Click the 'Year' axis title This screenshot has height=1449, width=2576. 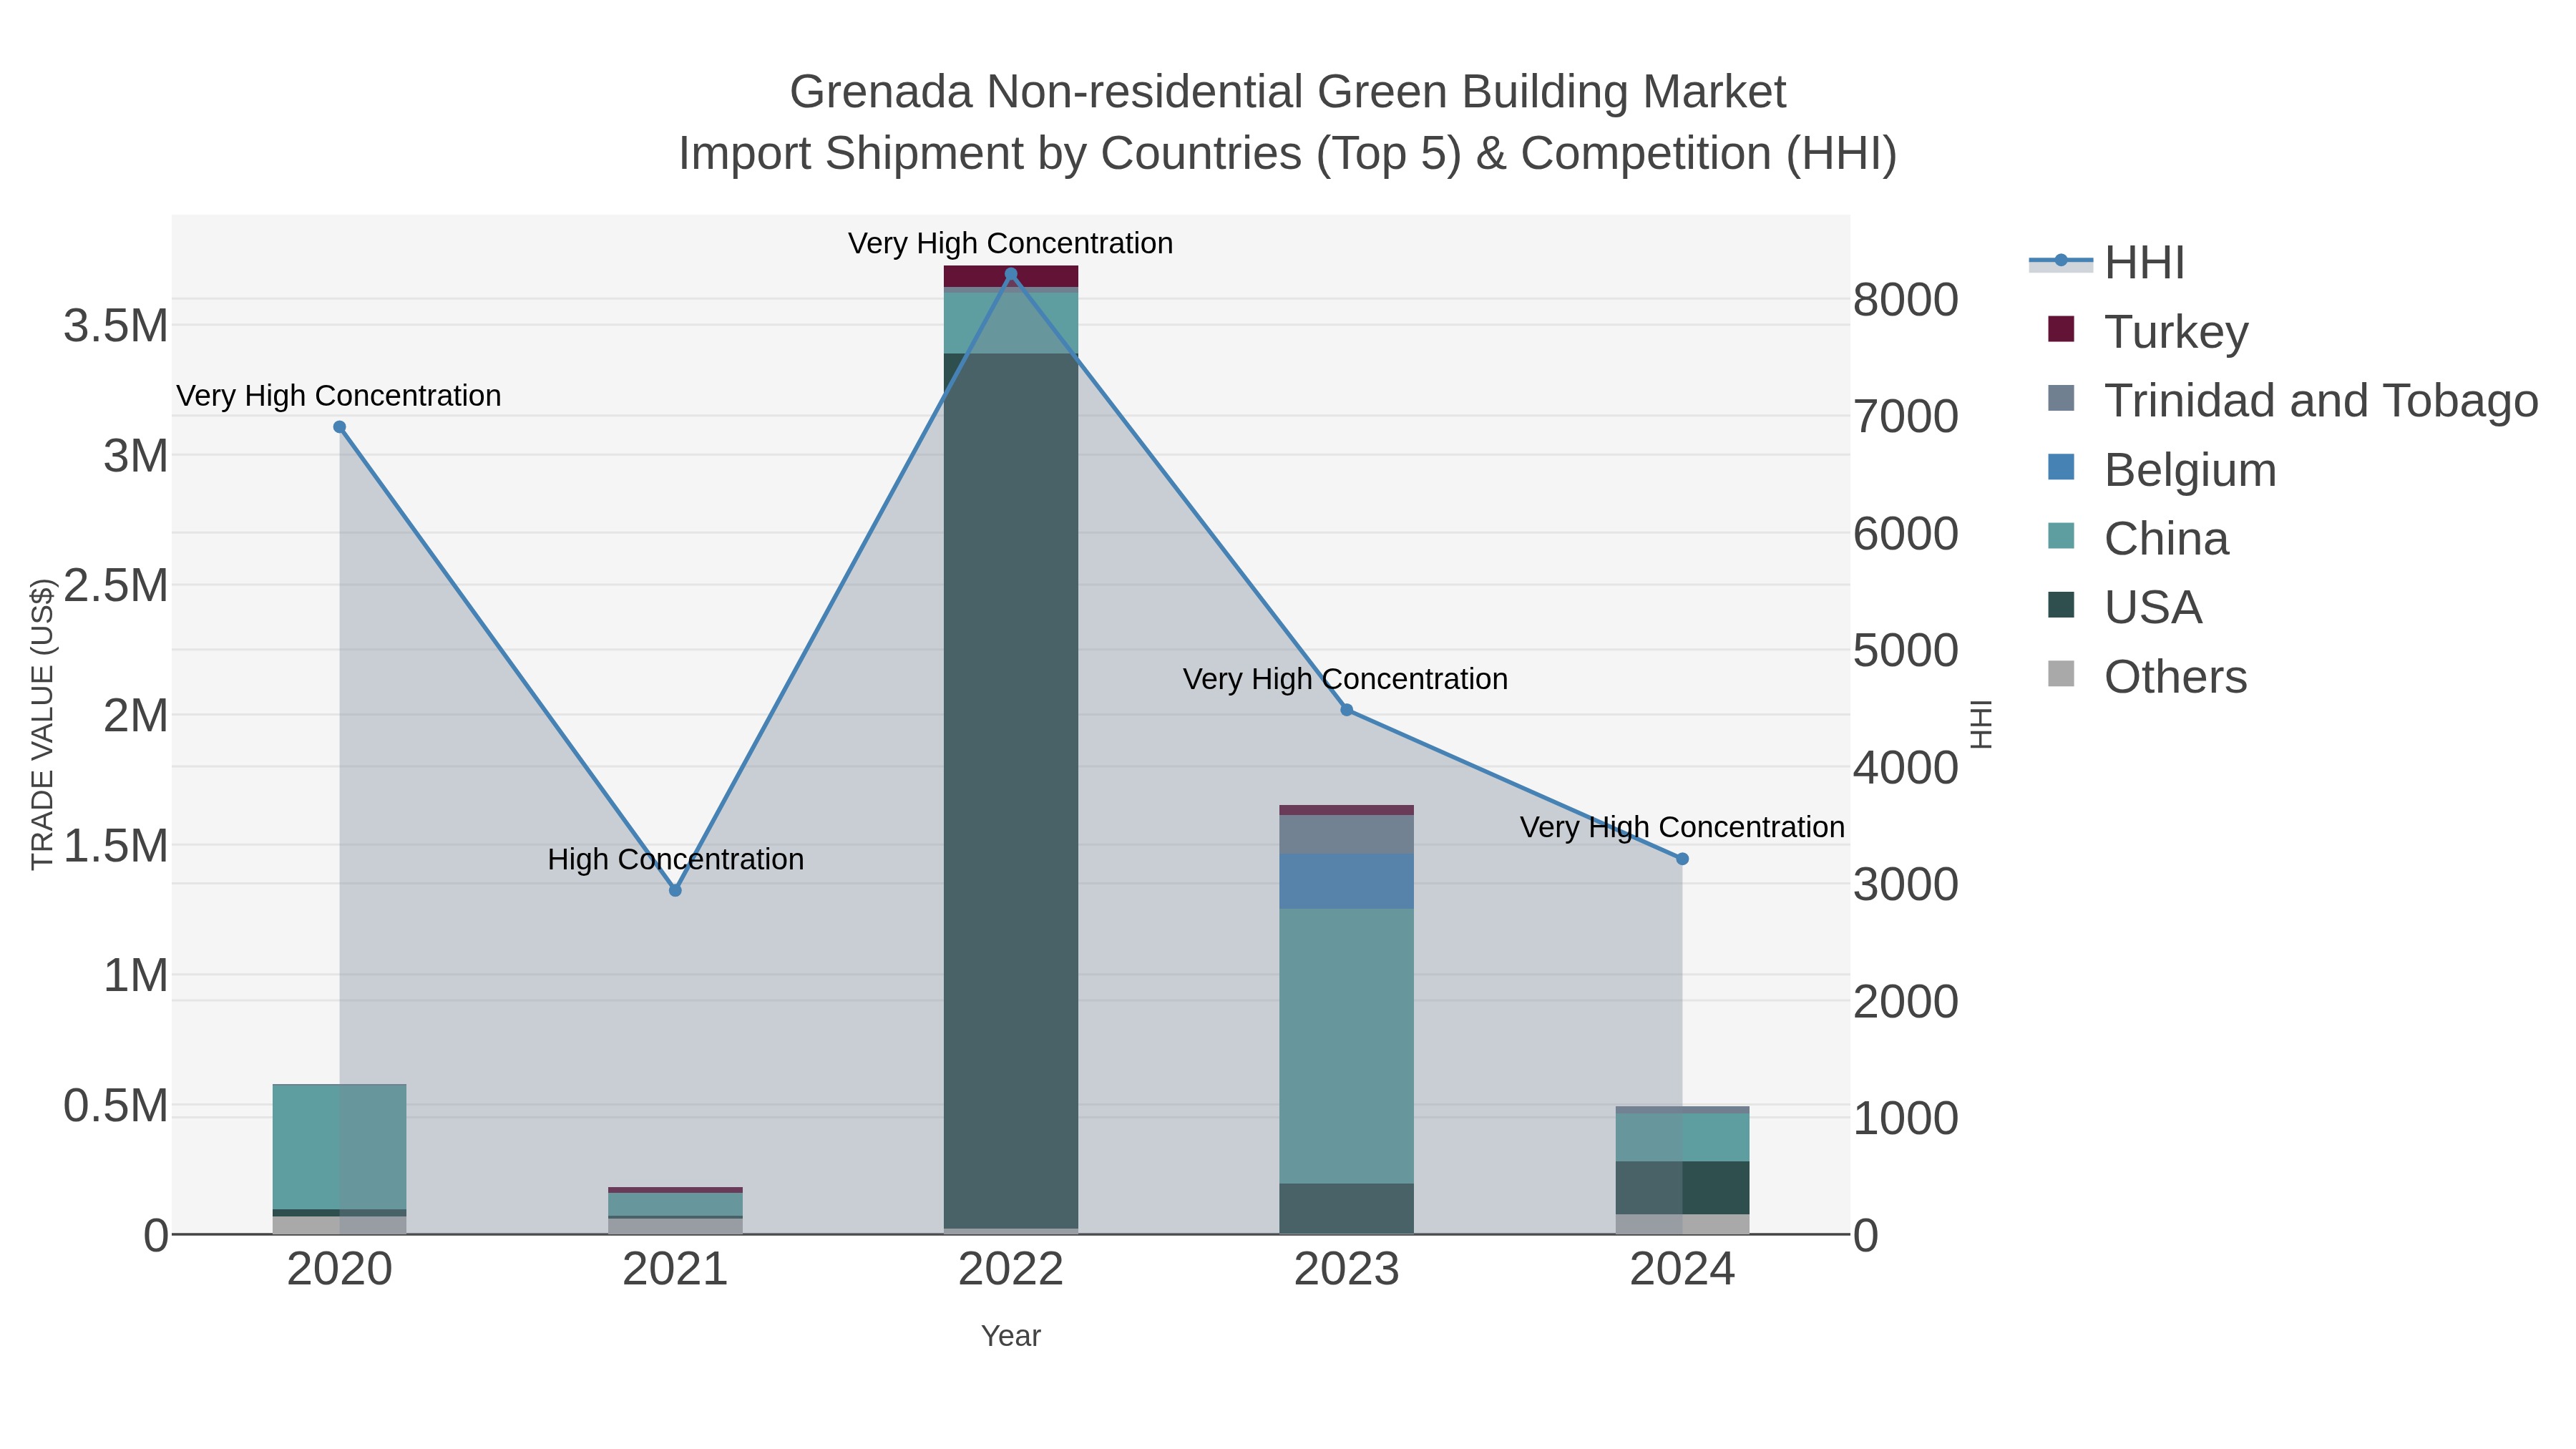tap(1011, 1336)
